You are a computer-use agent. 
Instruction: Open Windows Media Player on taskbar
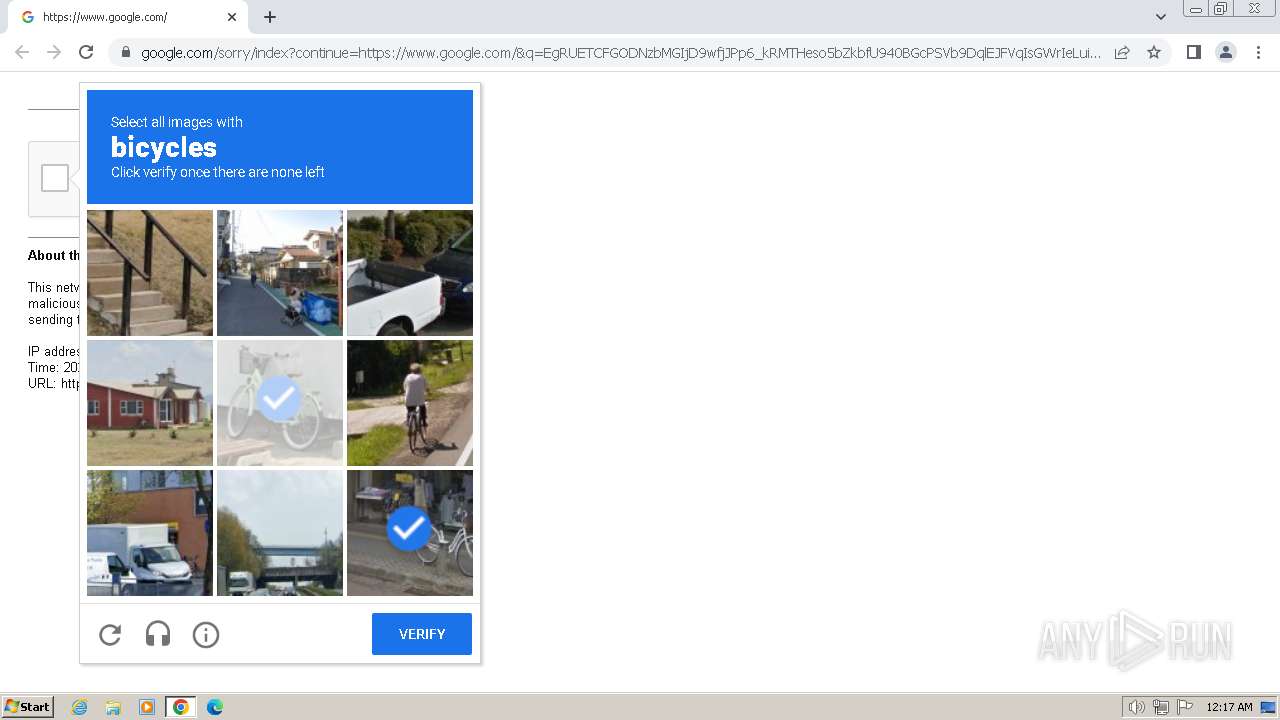click(x=147, y=707)
